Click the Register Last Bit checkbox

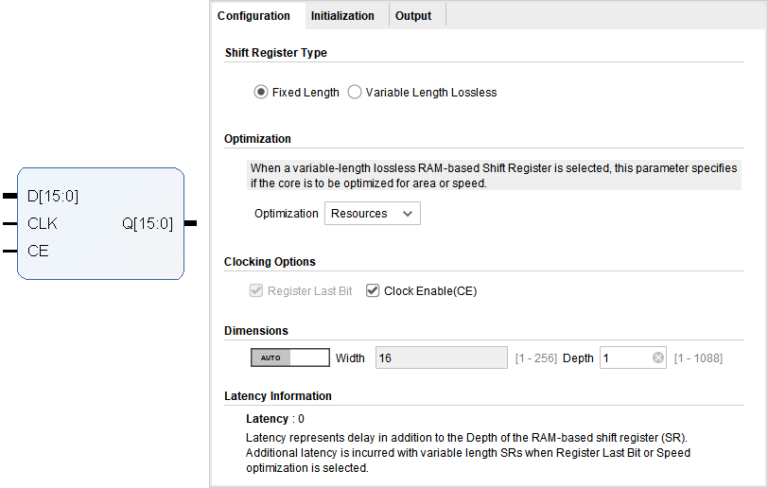pos(257,291)
